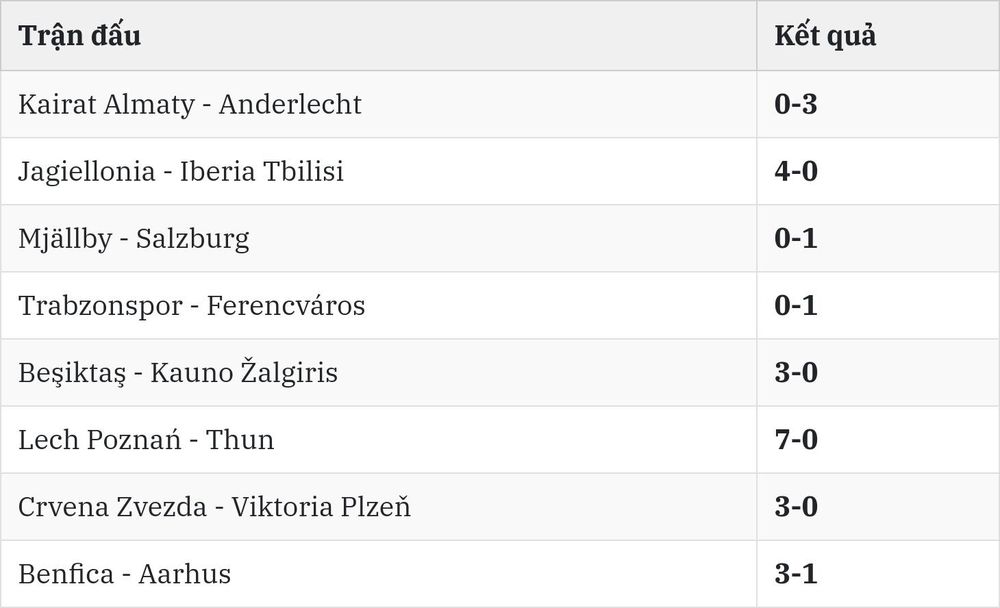Click the 'Trận đấu' column header

80,36
